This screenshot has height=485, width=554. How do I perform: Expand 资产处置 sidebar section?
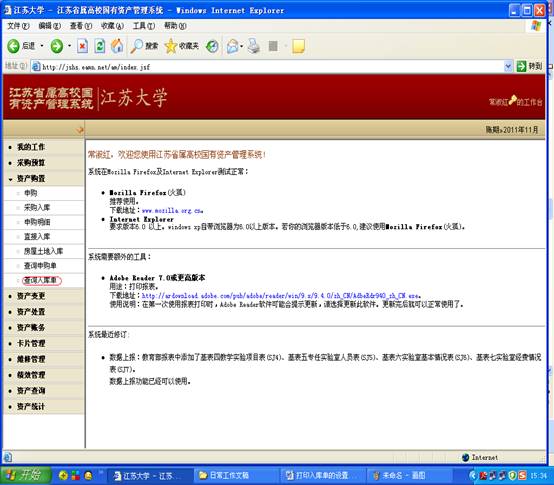[31, 312]
